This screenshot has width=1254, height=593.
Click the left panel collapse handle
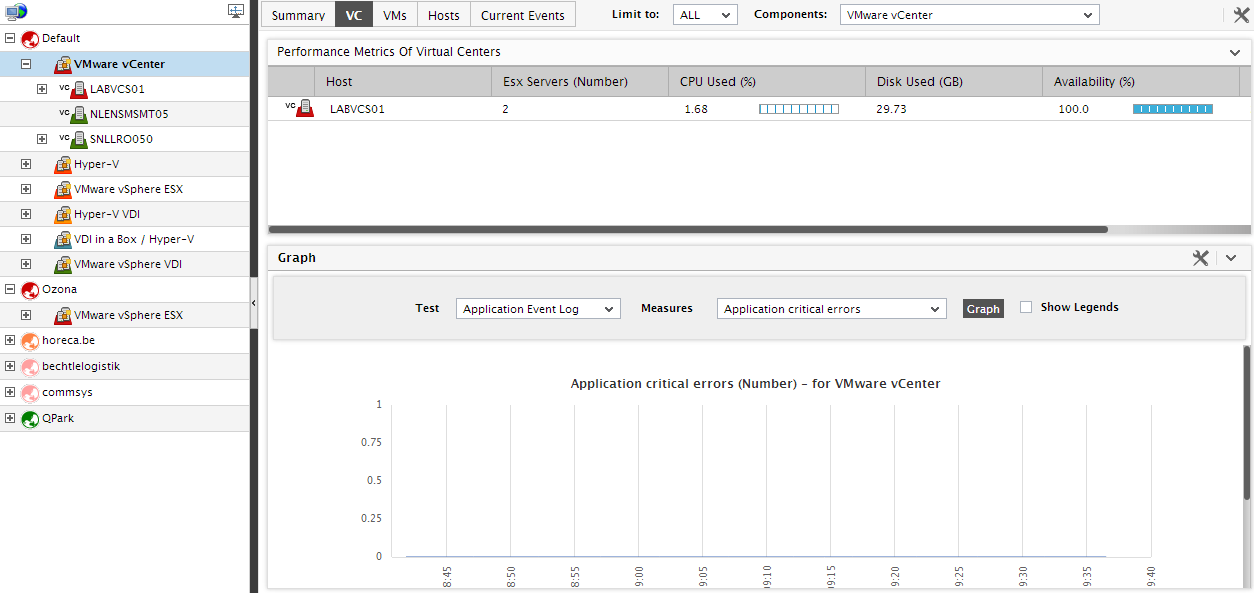click(x=253, y=302)
